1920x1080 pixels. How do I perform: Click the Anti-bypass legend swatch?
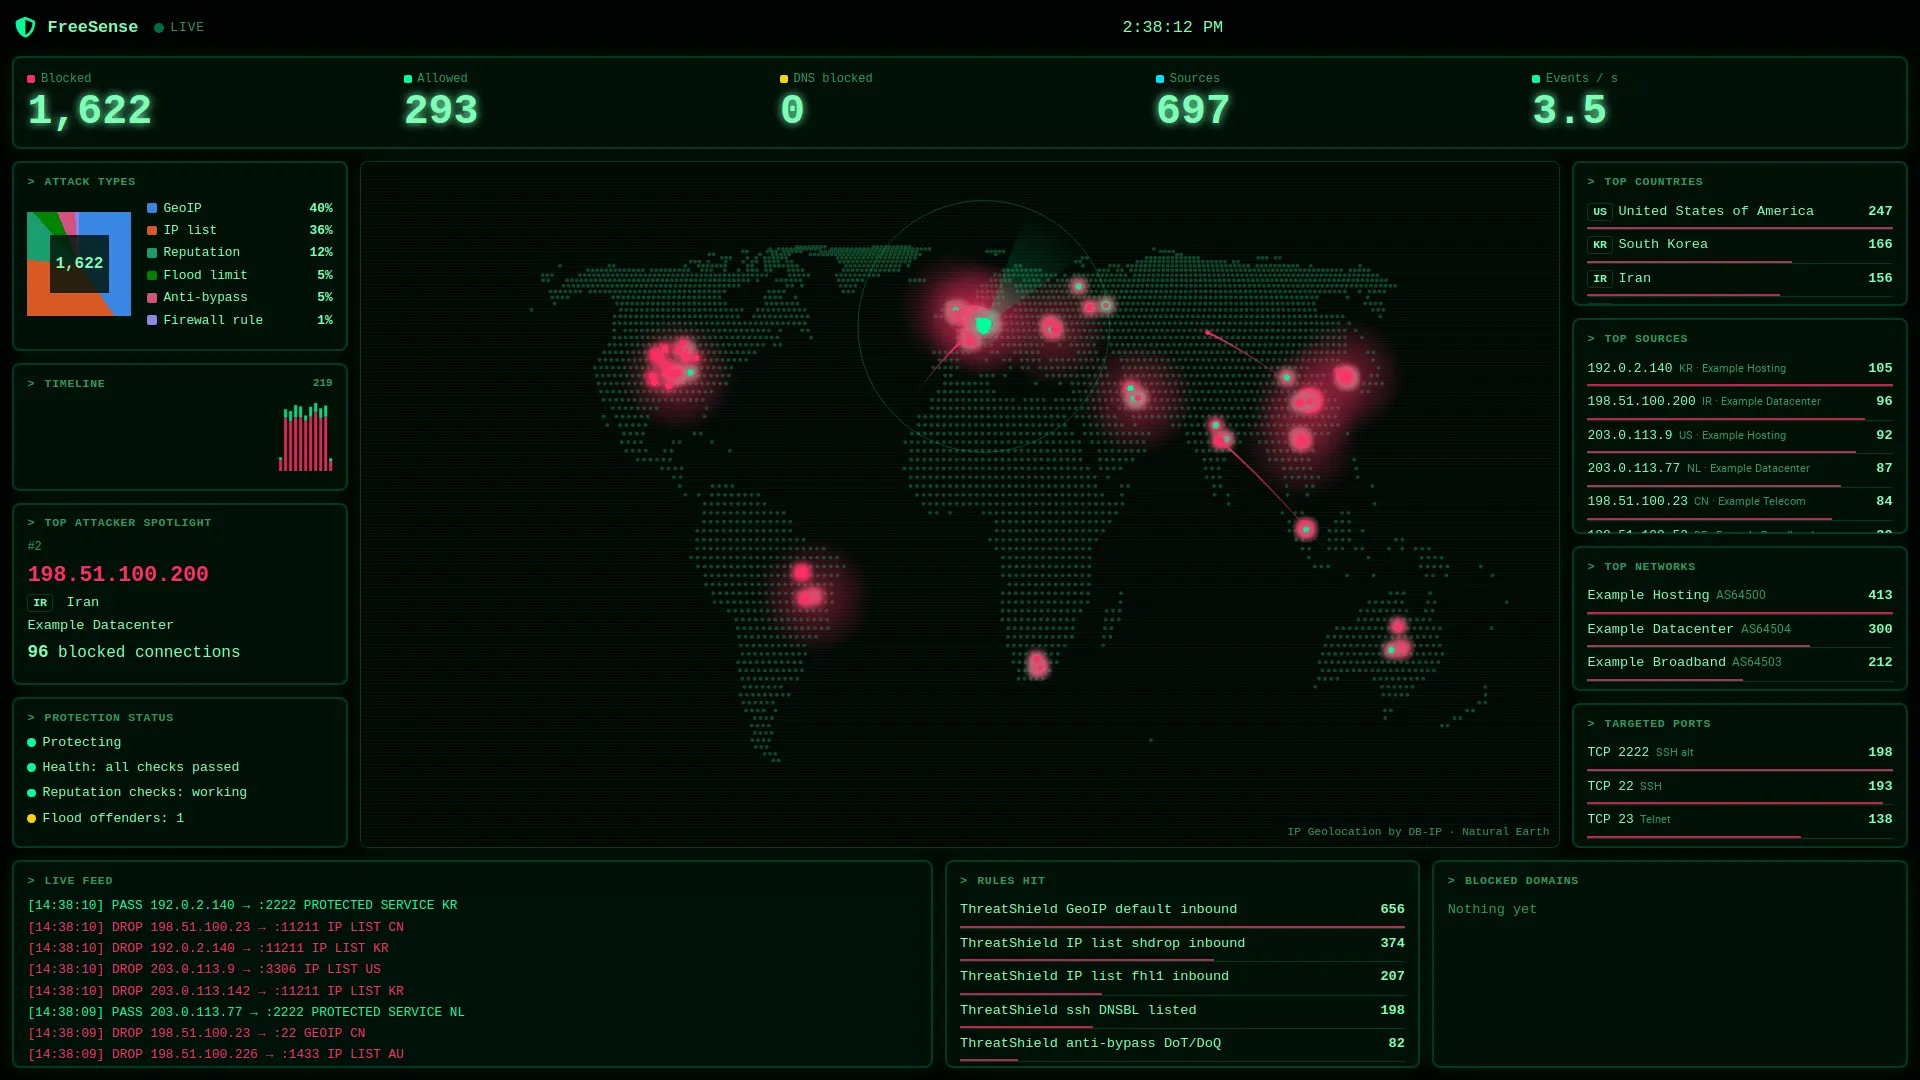pos(152,298)
